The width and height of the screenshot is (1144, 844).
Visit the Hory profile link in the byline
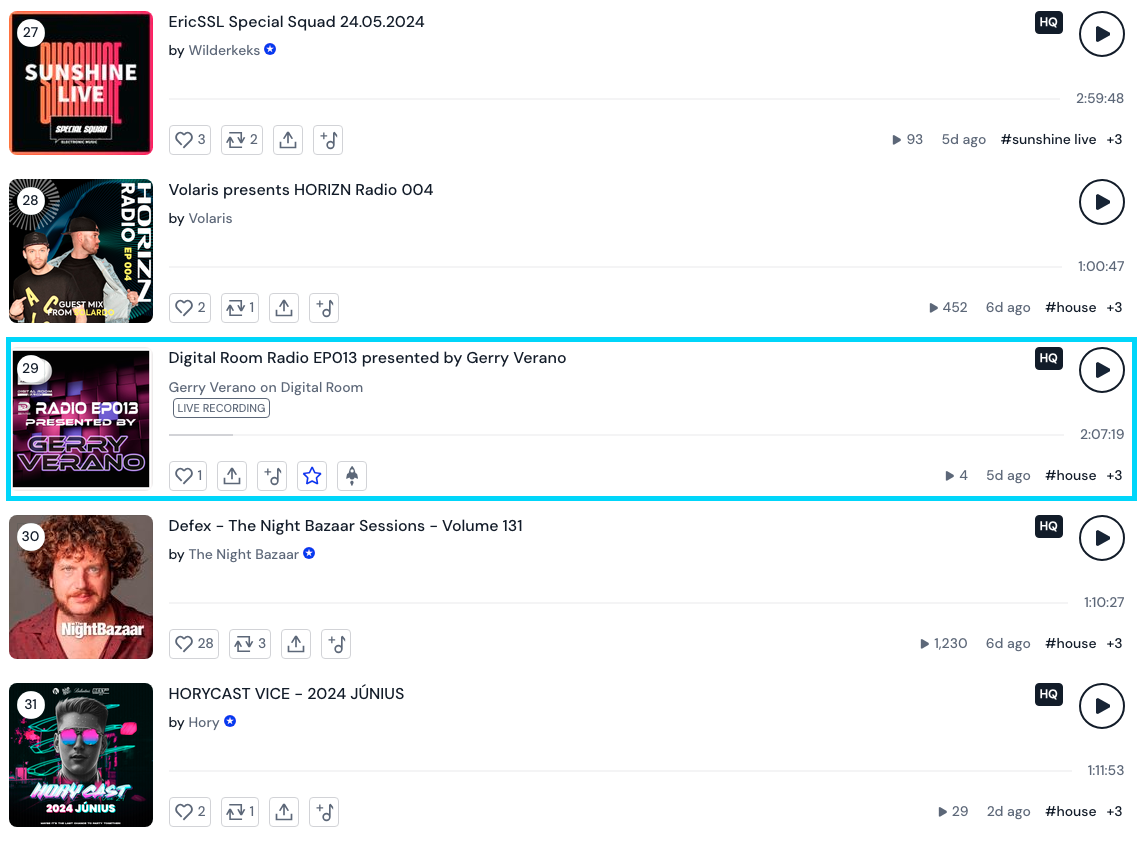204,722
